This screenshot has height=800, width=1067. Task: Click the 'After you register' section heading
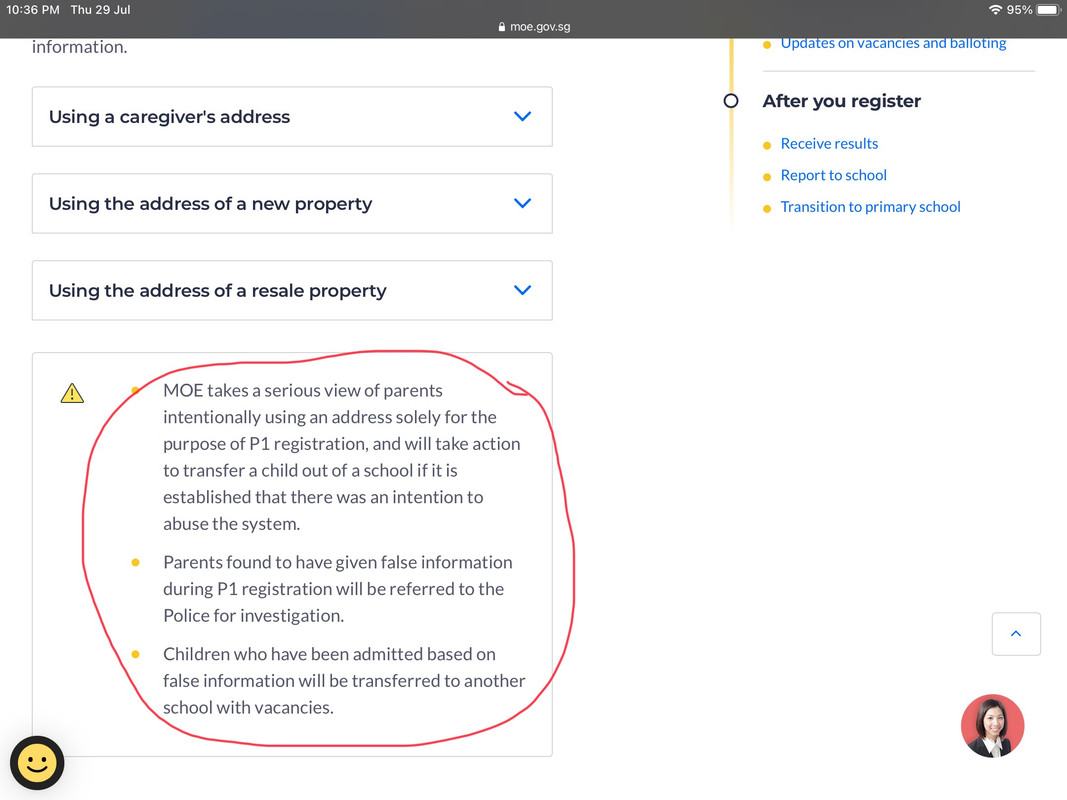[x=841, y=101]
